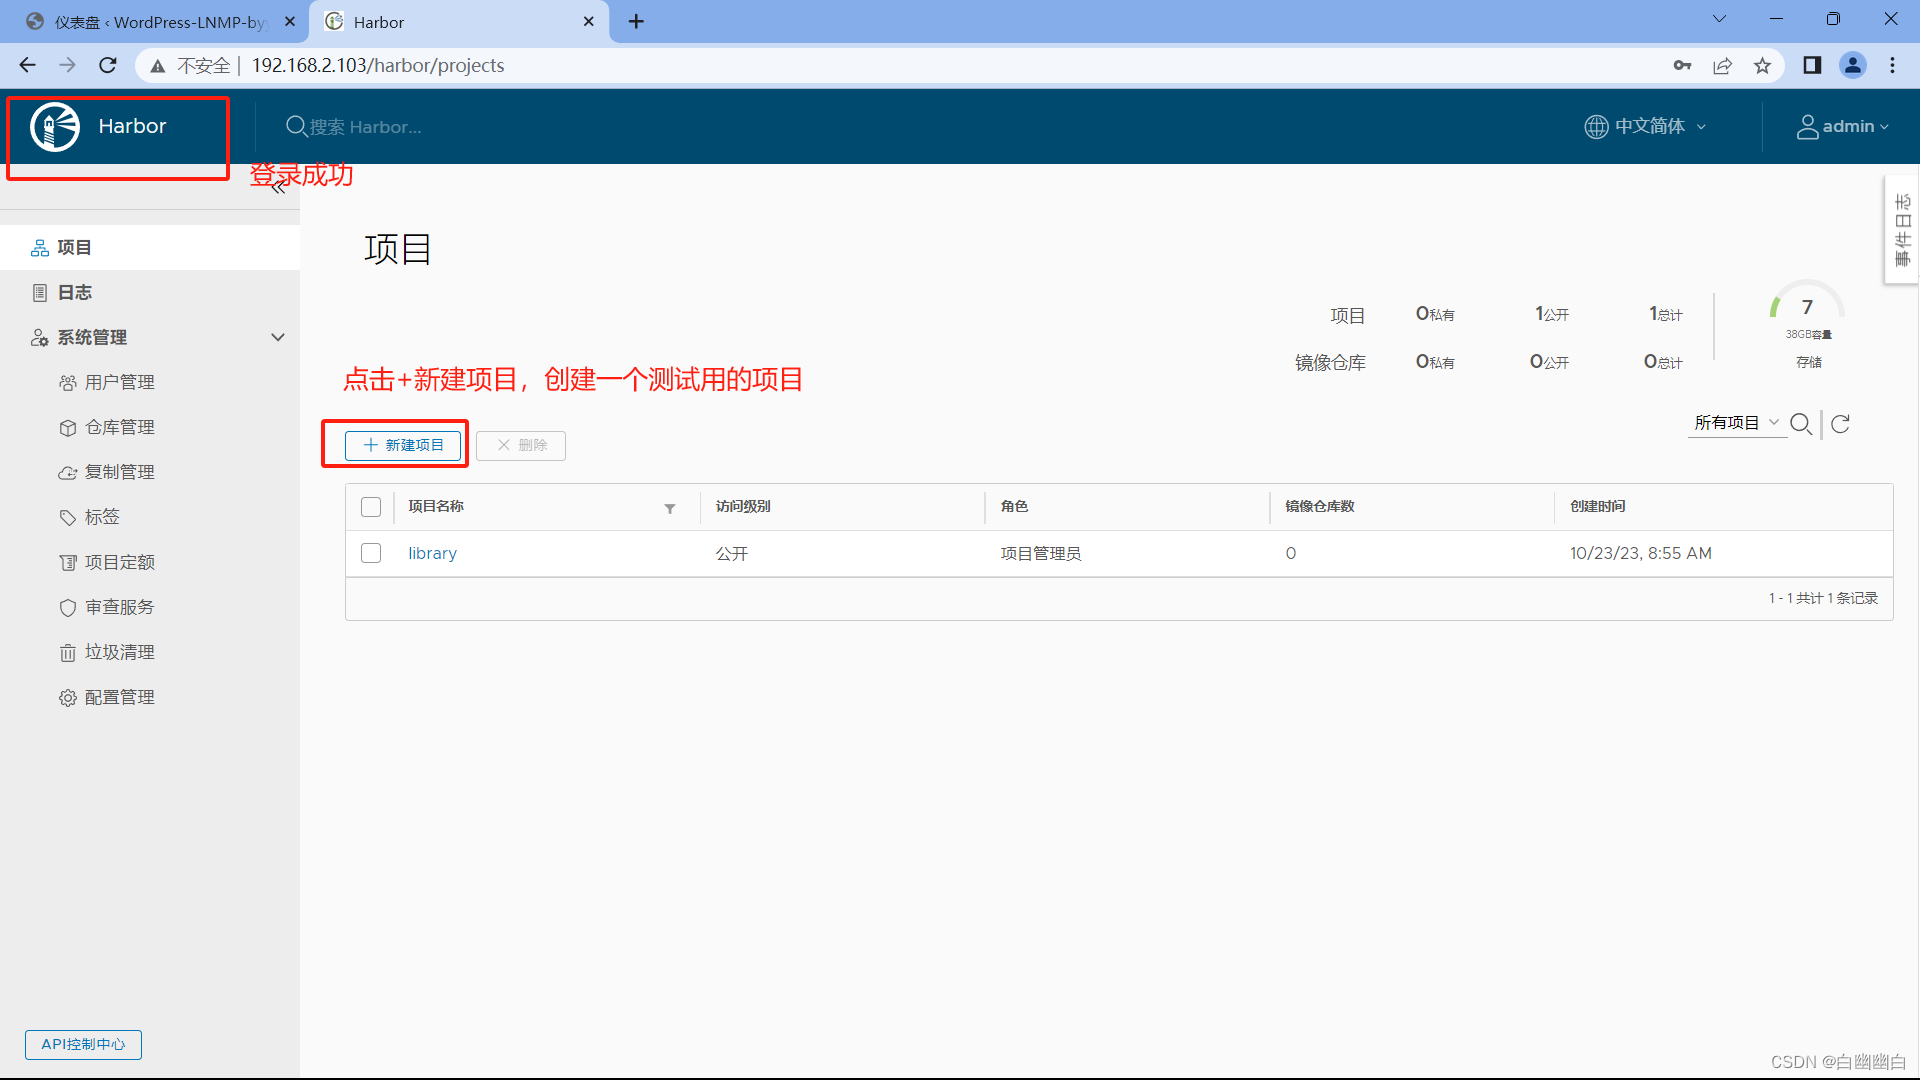This screenshot has width=1920, height=1080.
Task: Check the library project row checkbox
Action: coord(371,553)
